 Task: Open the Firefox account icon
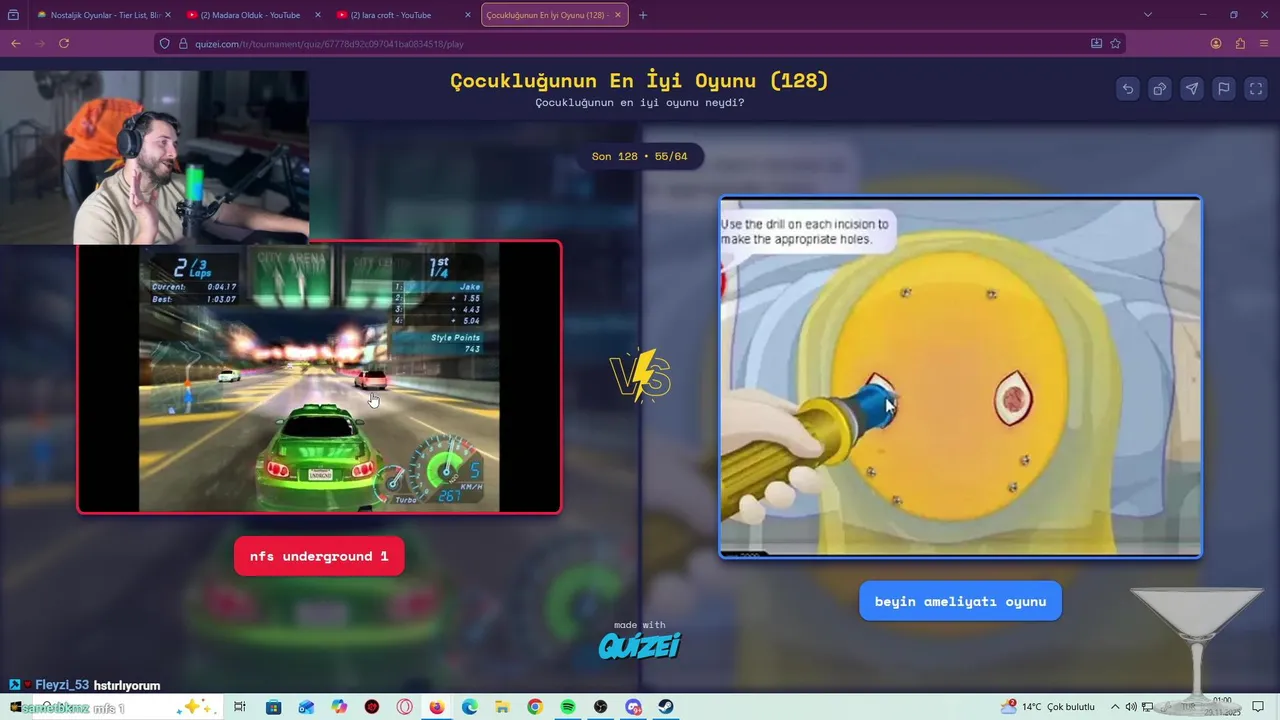pos(1216,43)
